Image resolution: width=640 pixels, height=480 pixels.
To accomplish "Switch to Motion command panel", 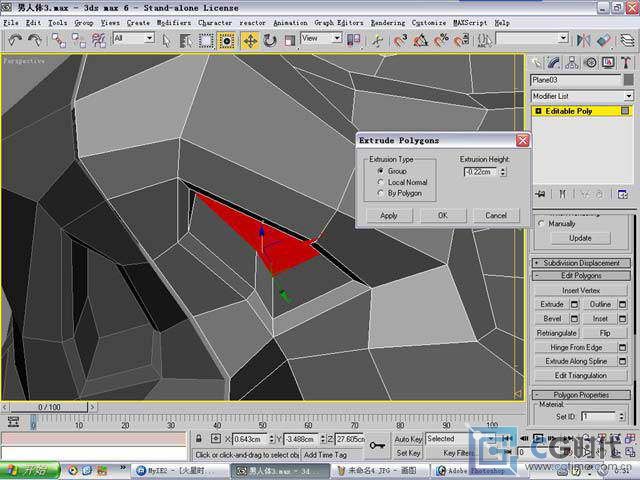I will [x=590, y=62].
